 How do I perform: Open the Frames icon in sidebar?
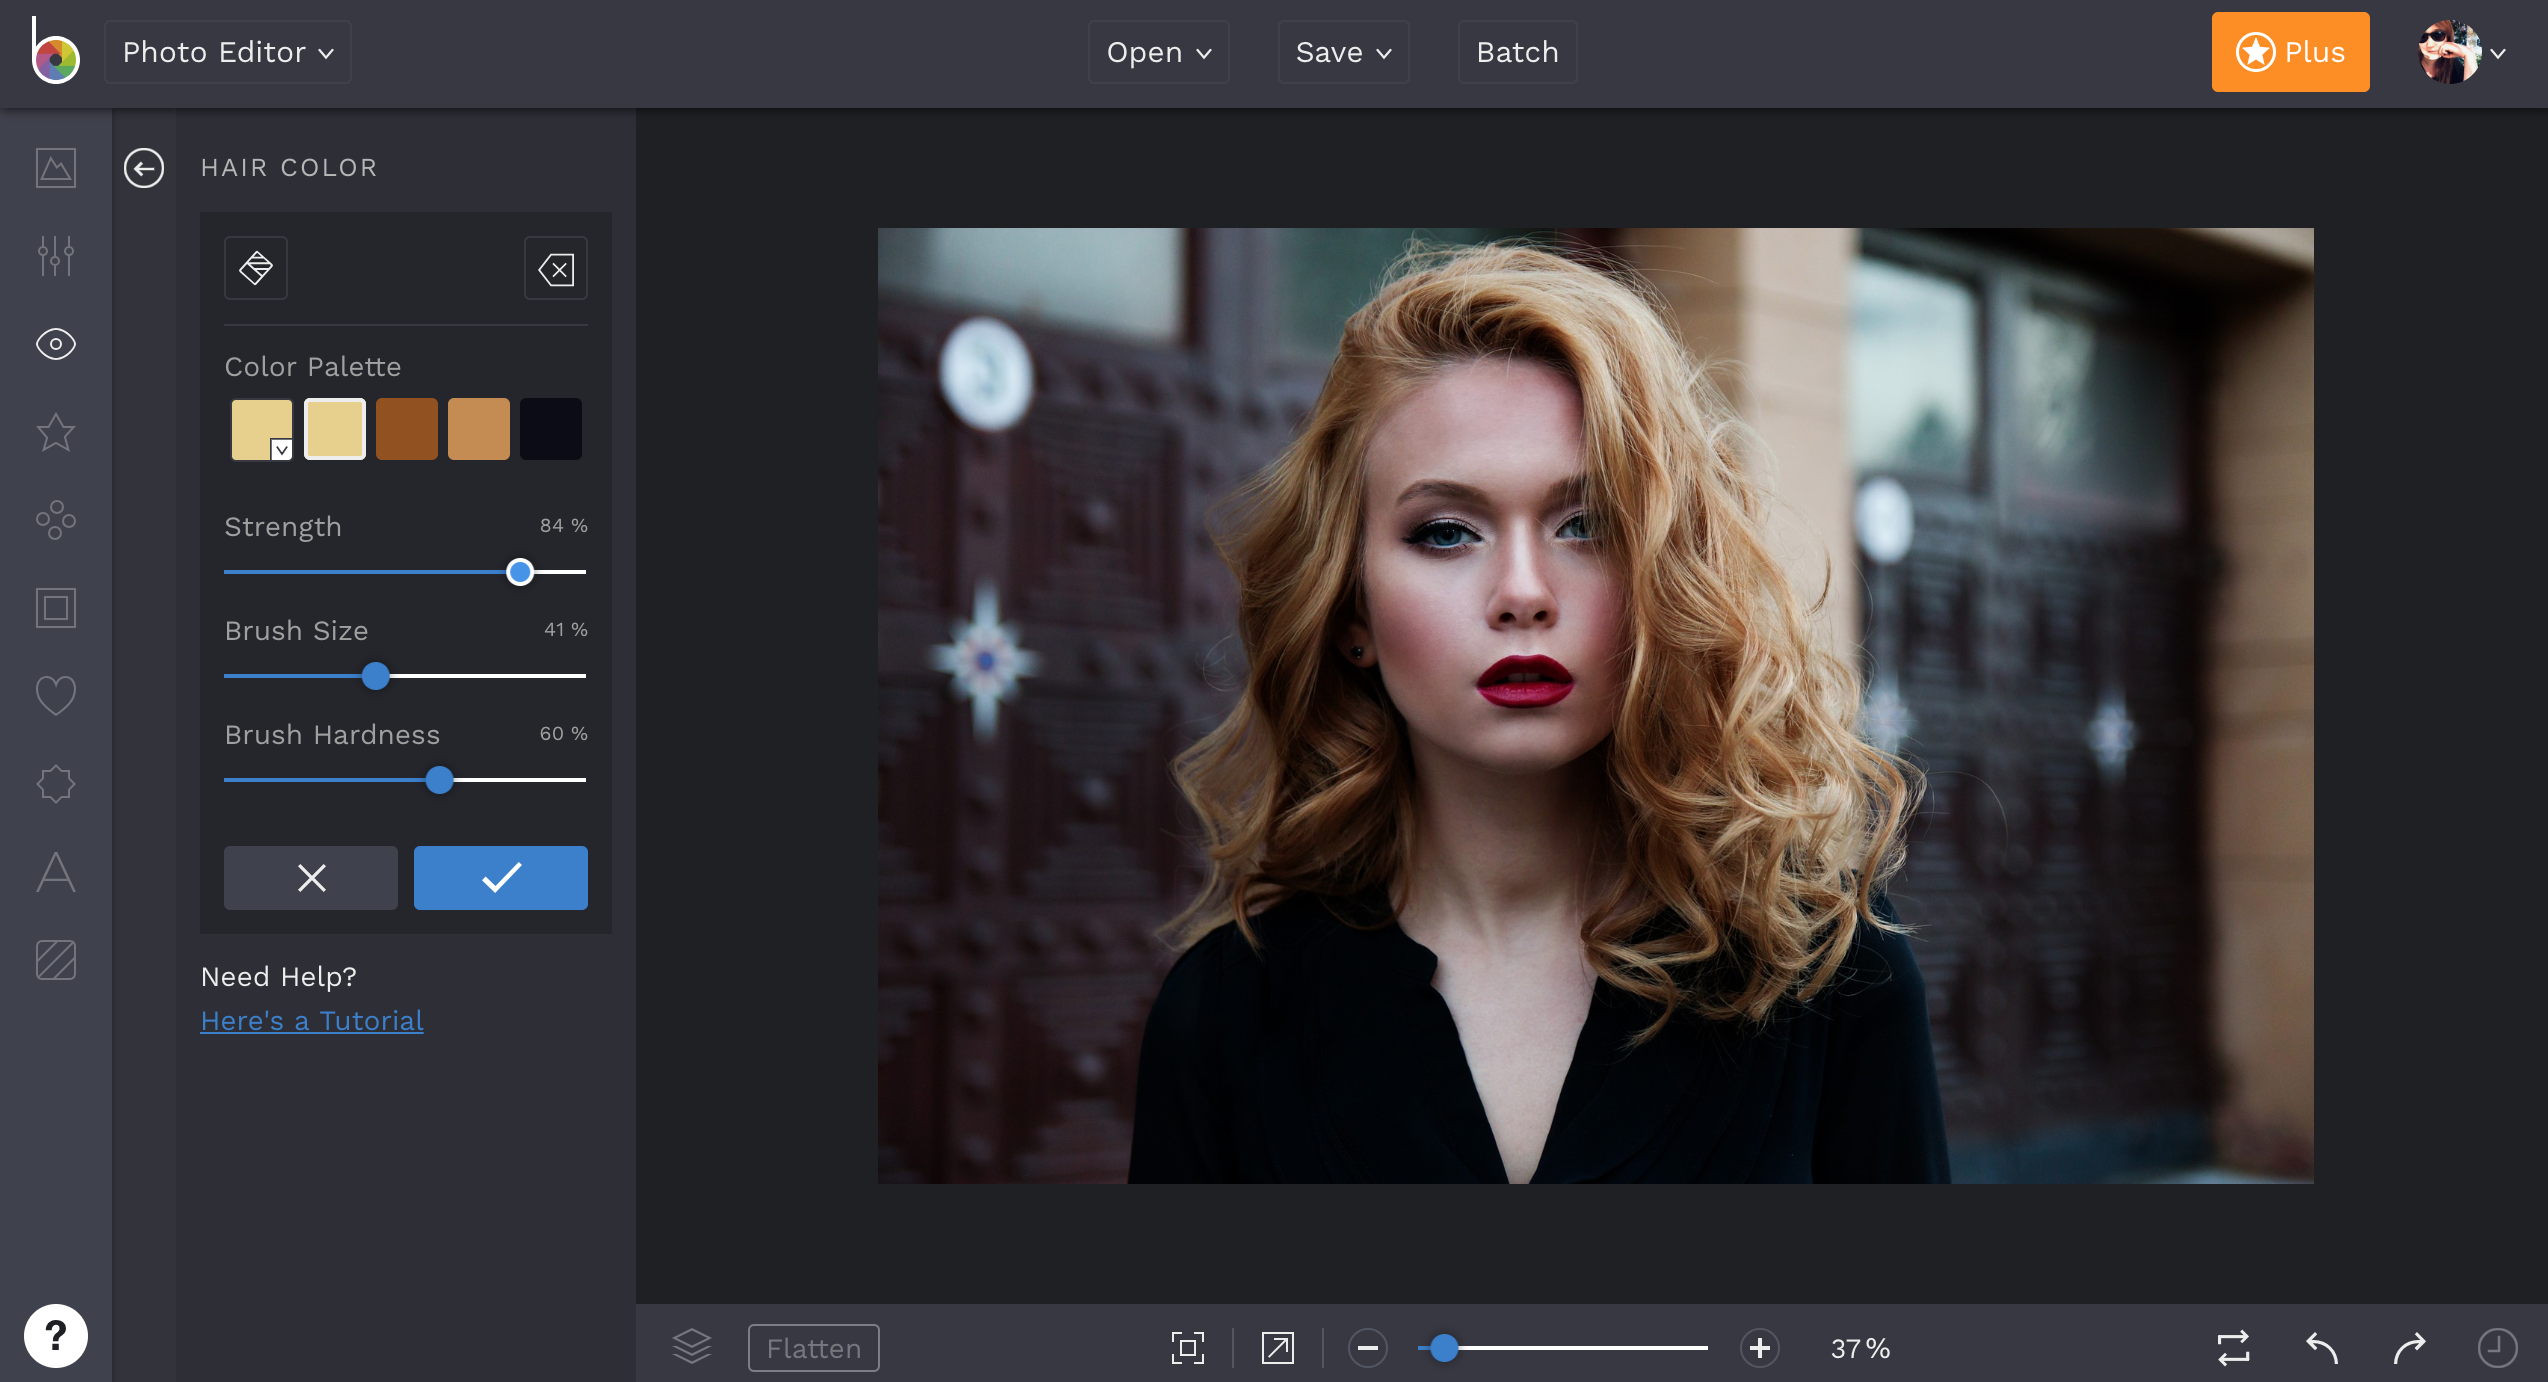pos(56,608)
